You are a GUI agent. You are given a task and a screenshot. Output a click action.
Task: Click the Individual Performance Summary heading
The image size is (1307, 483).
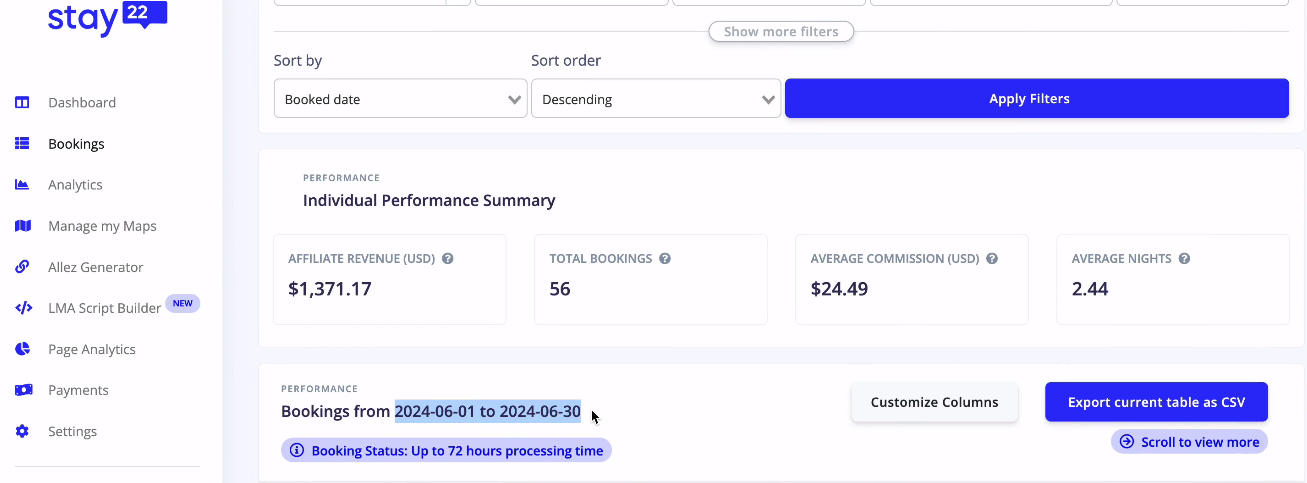tap(429, 200)
